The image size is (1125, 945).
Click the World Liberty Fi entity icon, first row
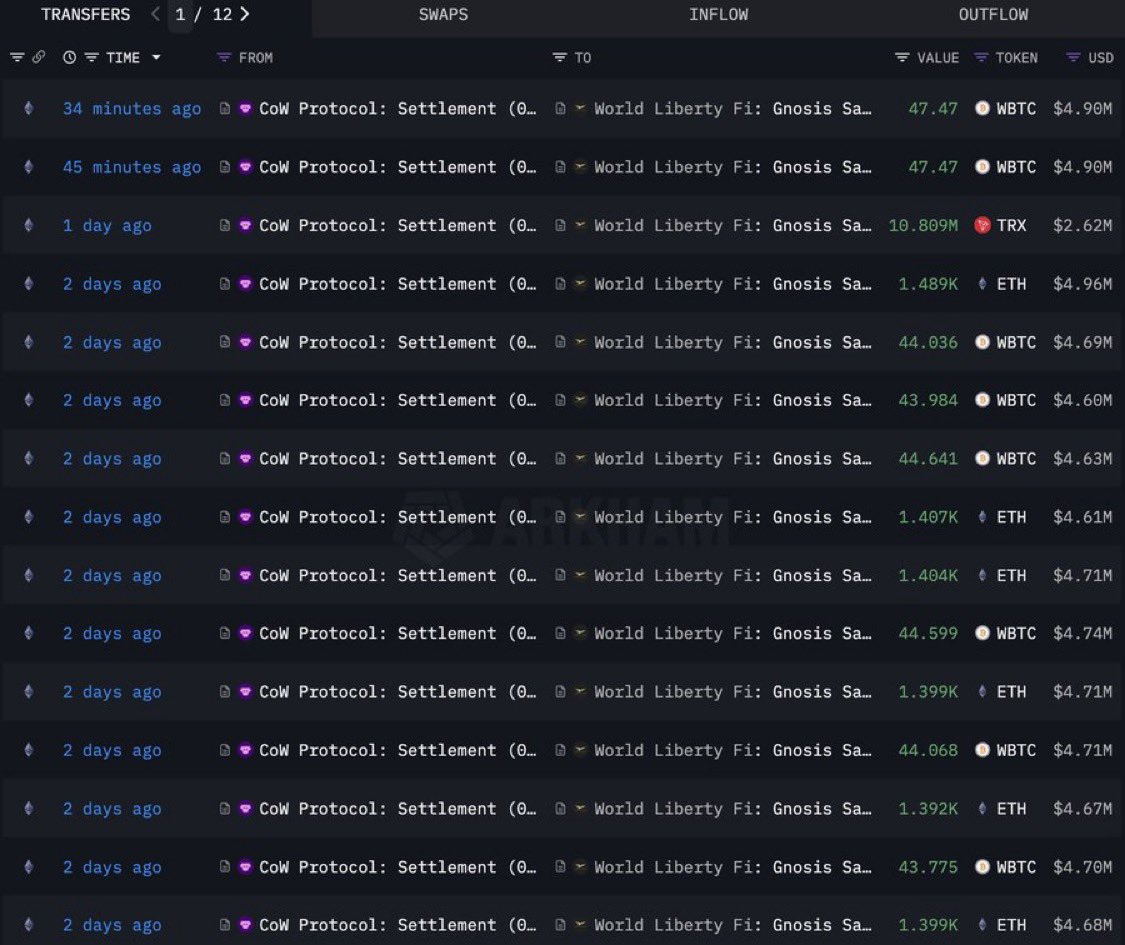580,109
